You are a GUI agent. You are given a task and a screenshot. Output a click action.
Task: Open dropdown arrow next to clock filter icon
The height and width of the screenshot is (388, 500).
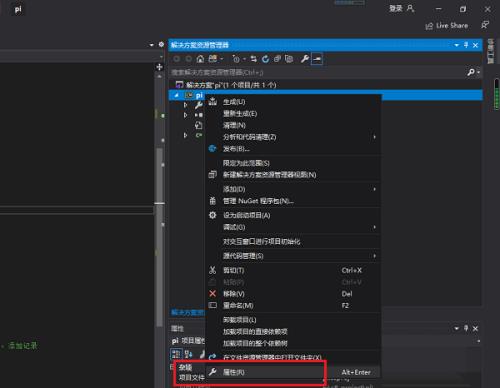point(244,59)
